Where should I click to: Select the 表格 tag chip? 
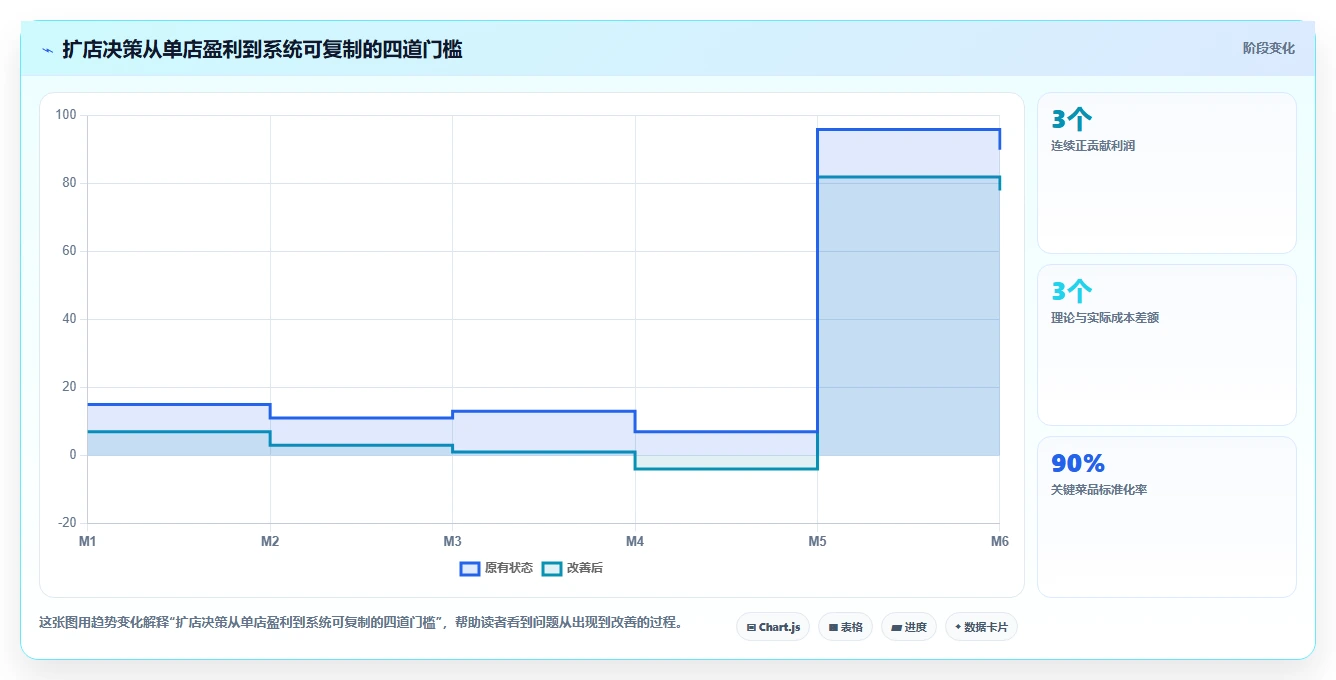tap(845, 627)
